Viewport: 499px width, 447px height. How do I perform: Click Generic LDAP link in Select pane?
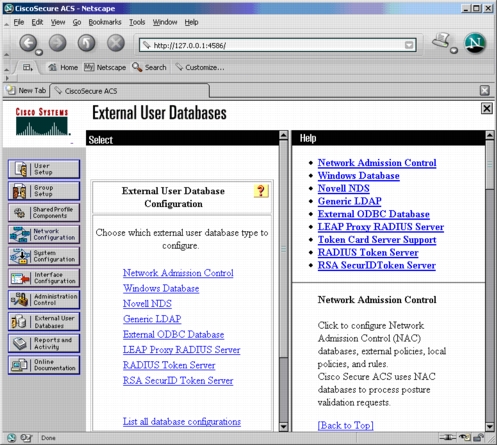click(x=152, y=320)
